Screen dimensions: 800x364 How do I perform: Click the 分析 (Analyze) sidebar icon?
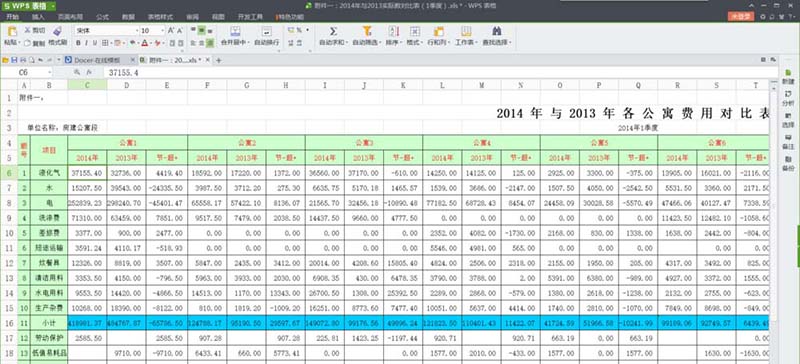[x=788, y=98]
